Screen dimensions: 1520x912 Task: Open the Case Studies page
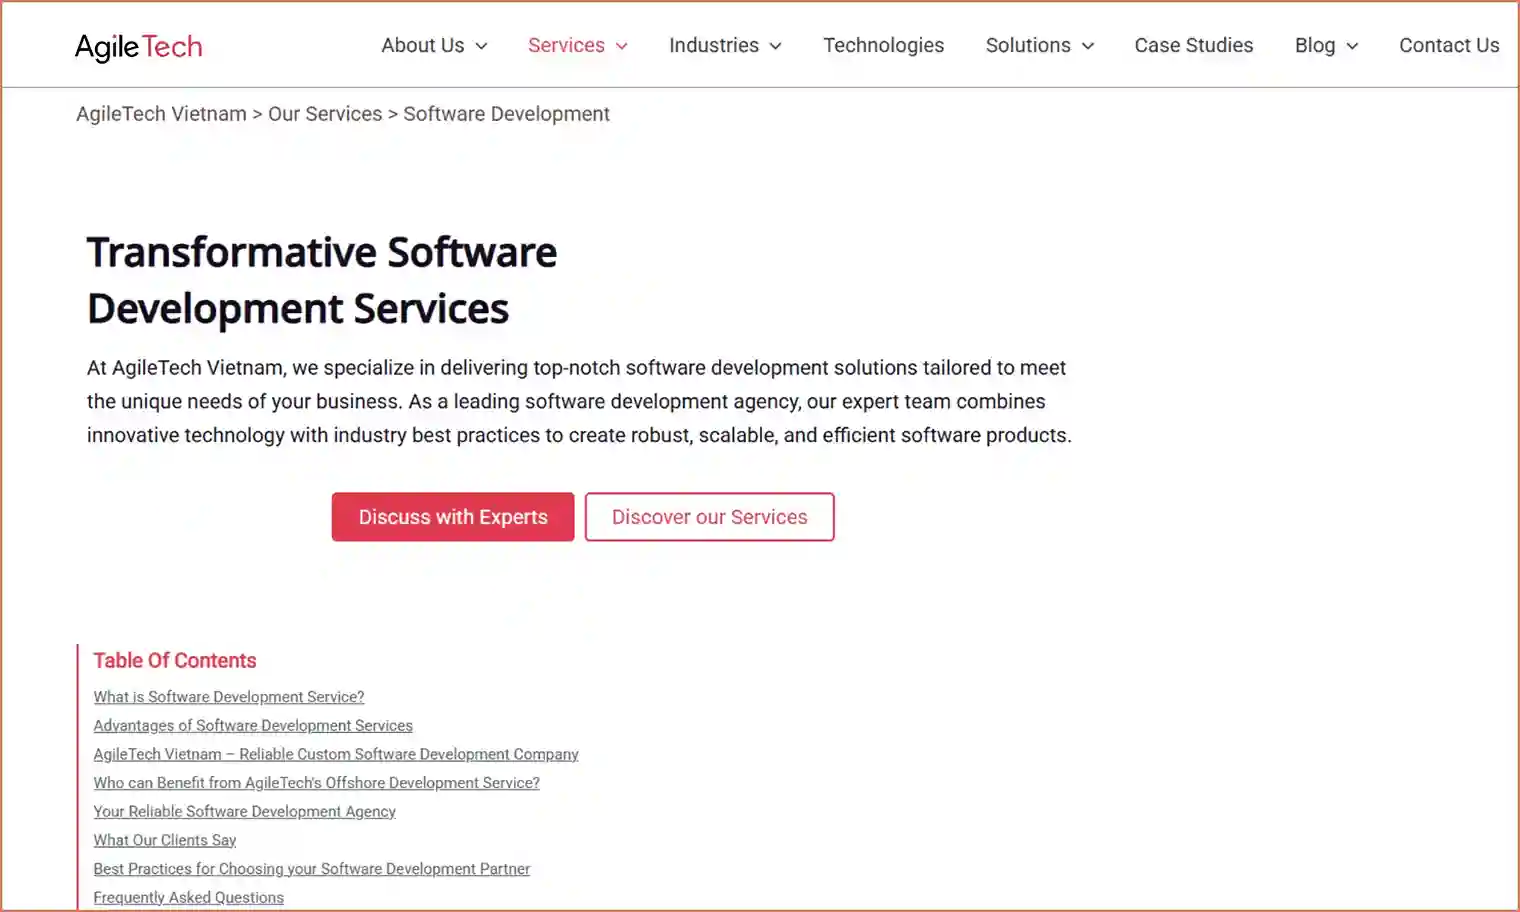pos(1193,45)
